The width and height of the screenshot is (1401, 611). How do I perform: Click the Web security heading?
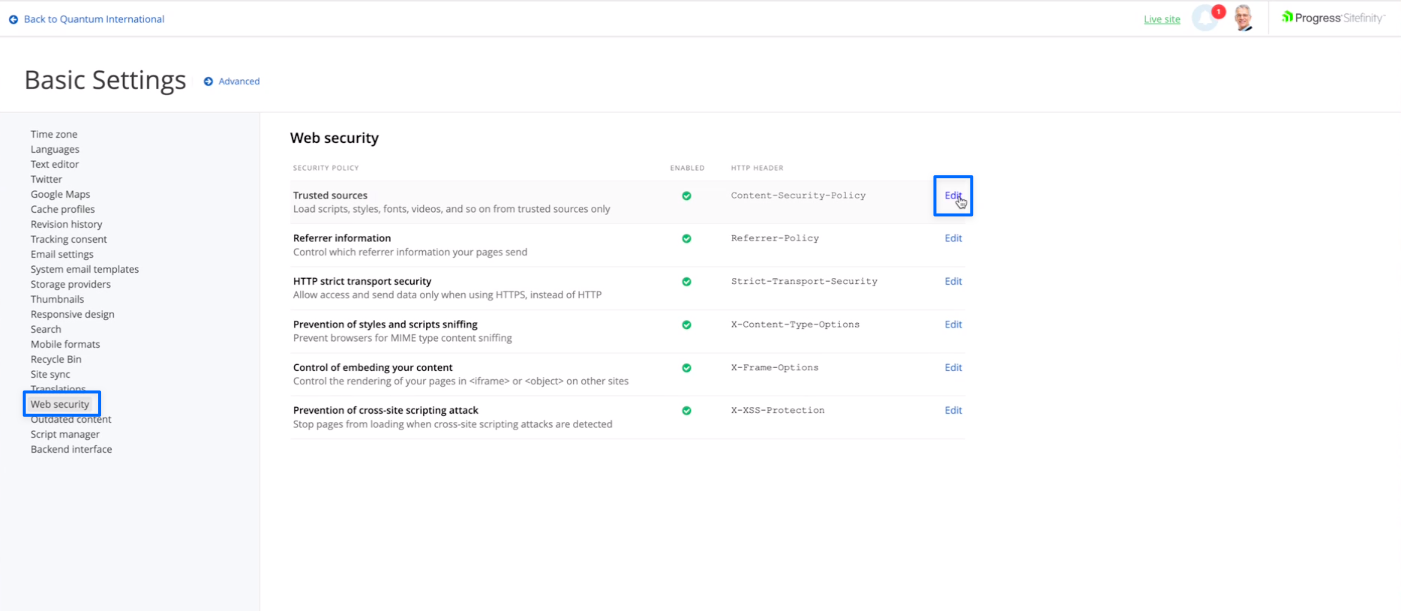(334, 138)
